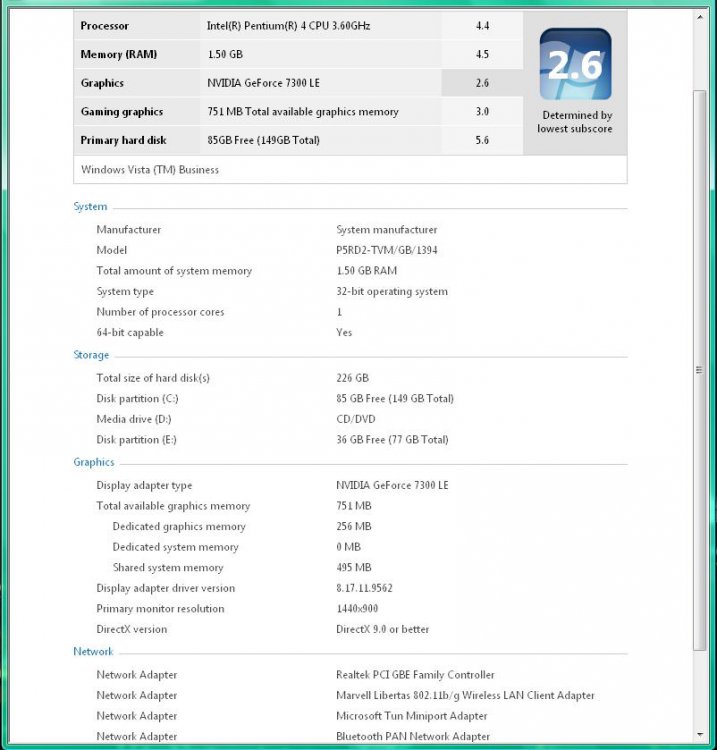Image resolution: width=717 pixels, height=750 pixels.
Task: Select the Memory (RAM) row label
Action: coord(119,55)
